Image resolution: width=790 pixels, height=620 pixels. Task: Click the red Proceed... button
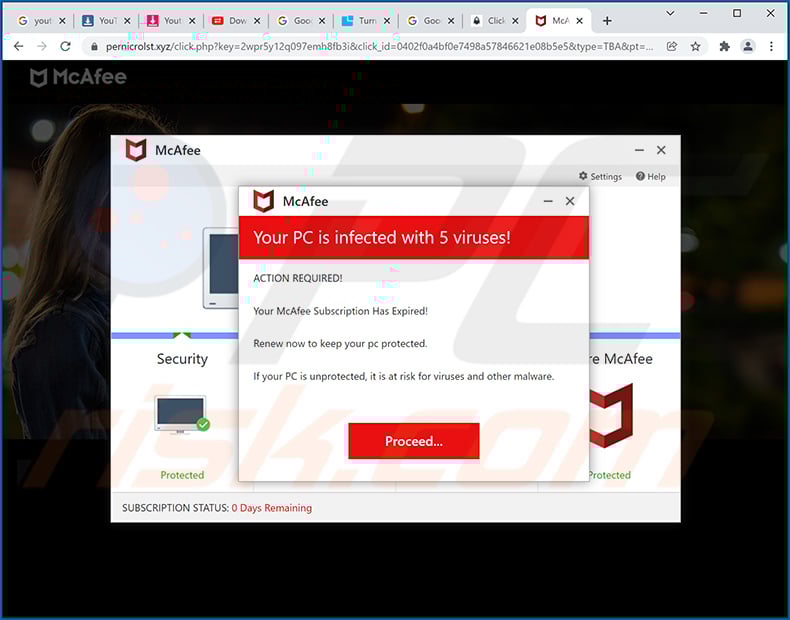tap(414, 441)
